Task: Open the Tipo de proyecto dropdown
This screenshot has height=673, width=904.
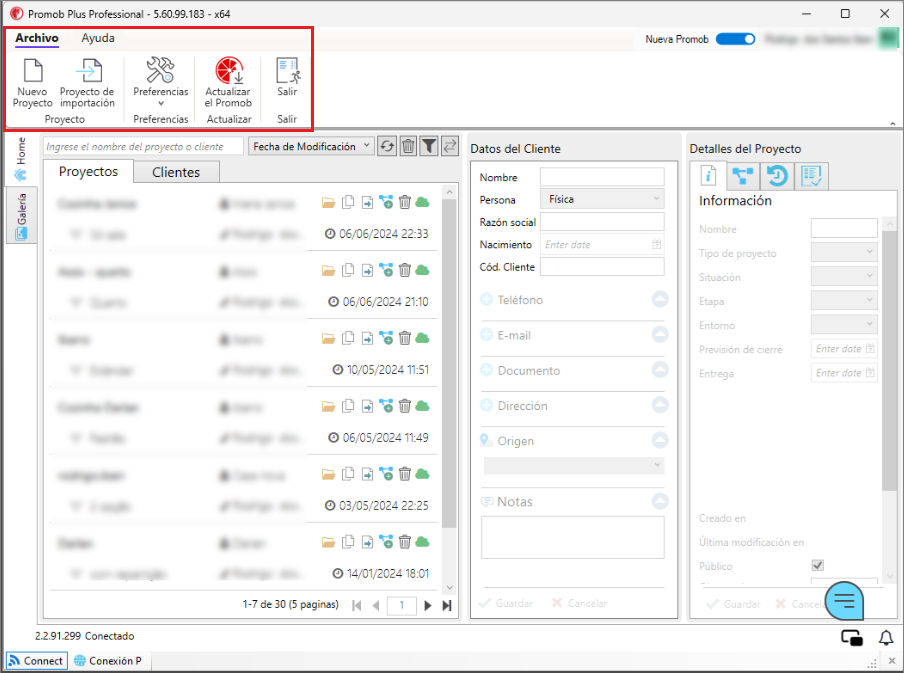Action: [x=844, y=252]
